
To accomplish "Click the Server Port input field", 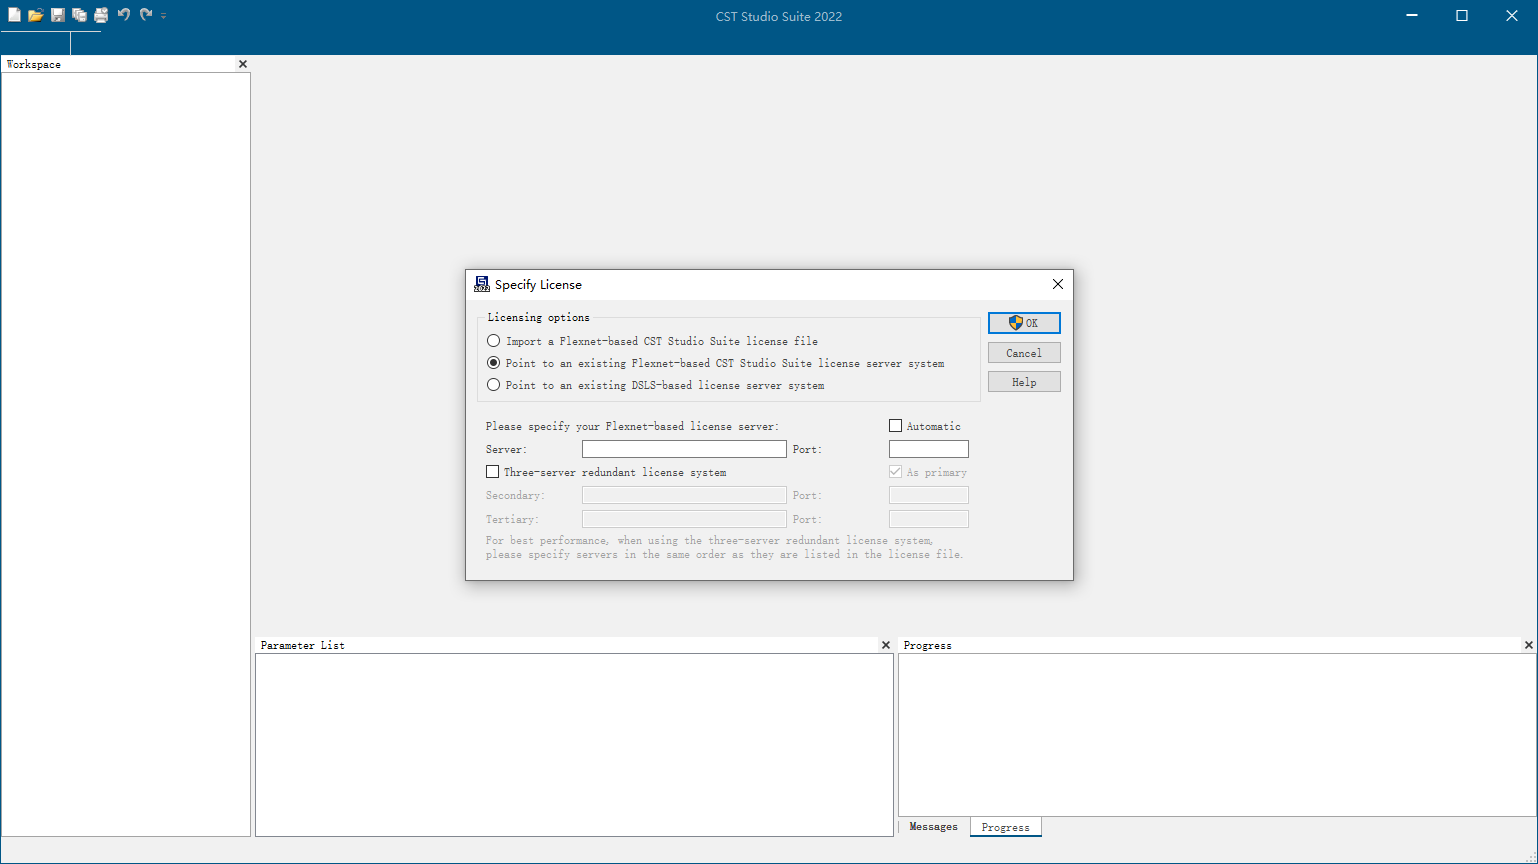I will tap(929, 449).
